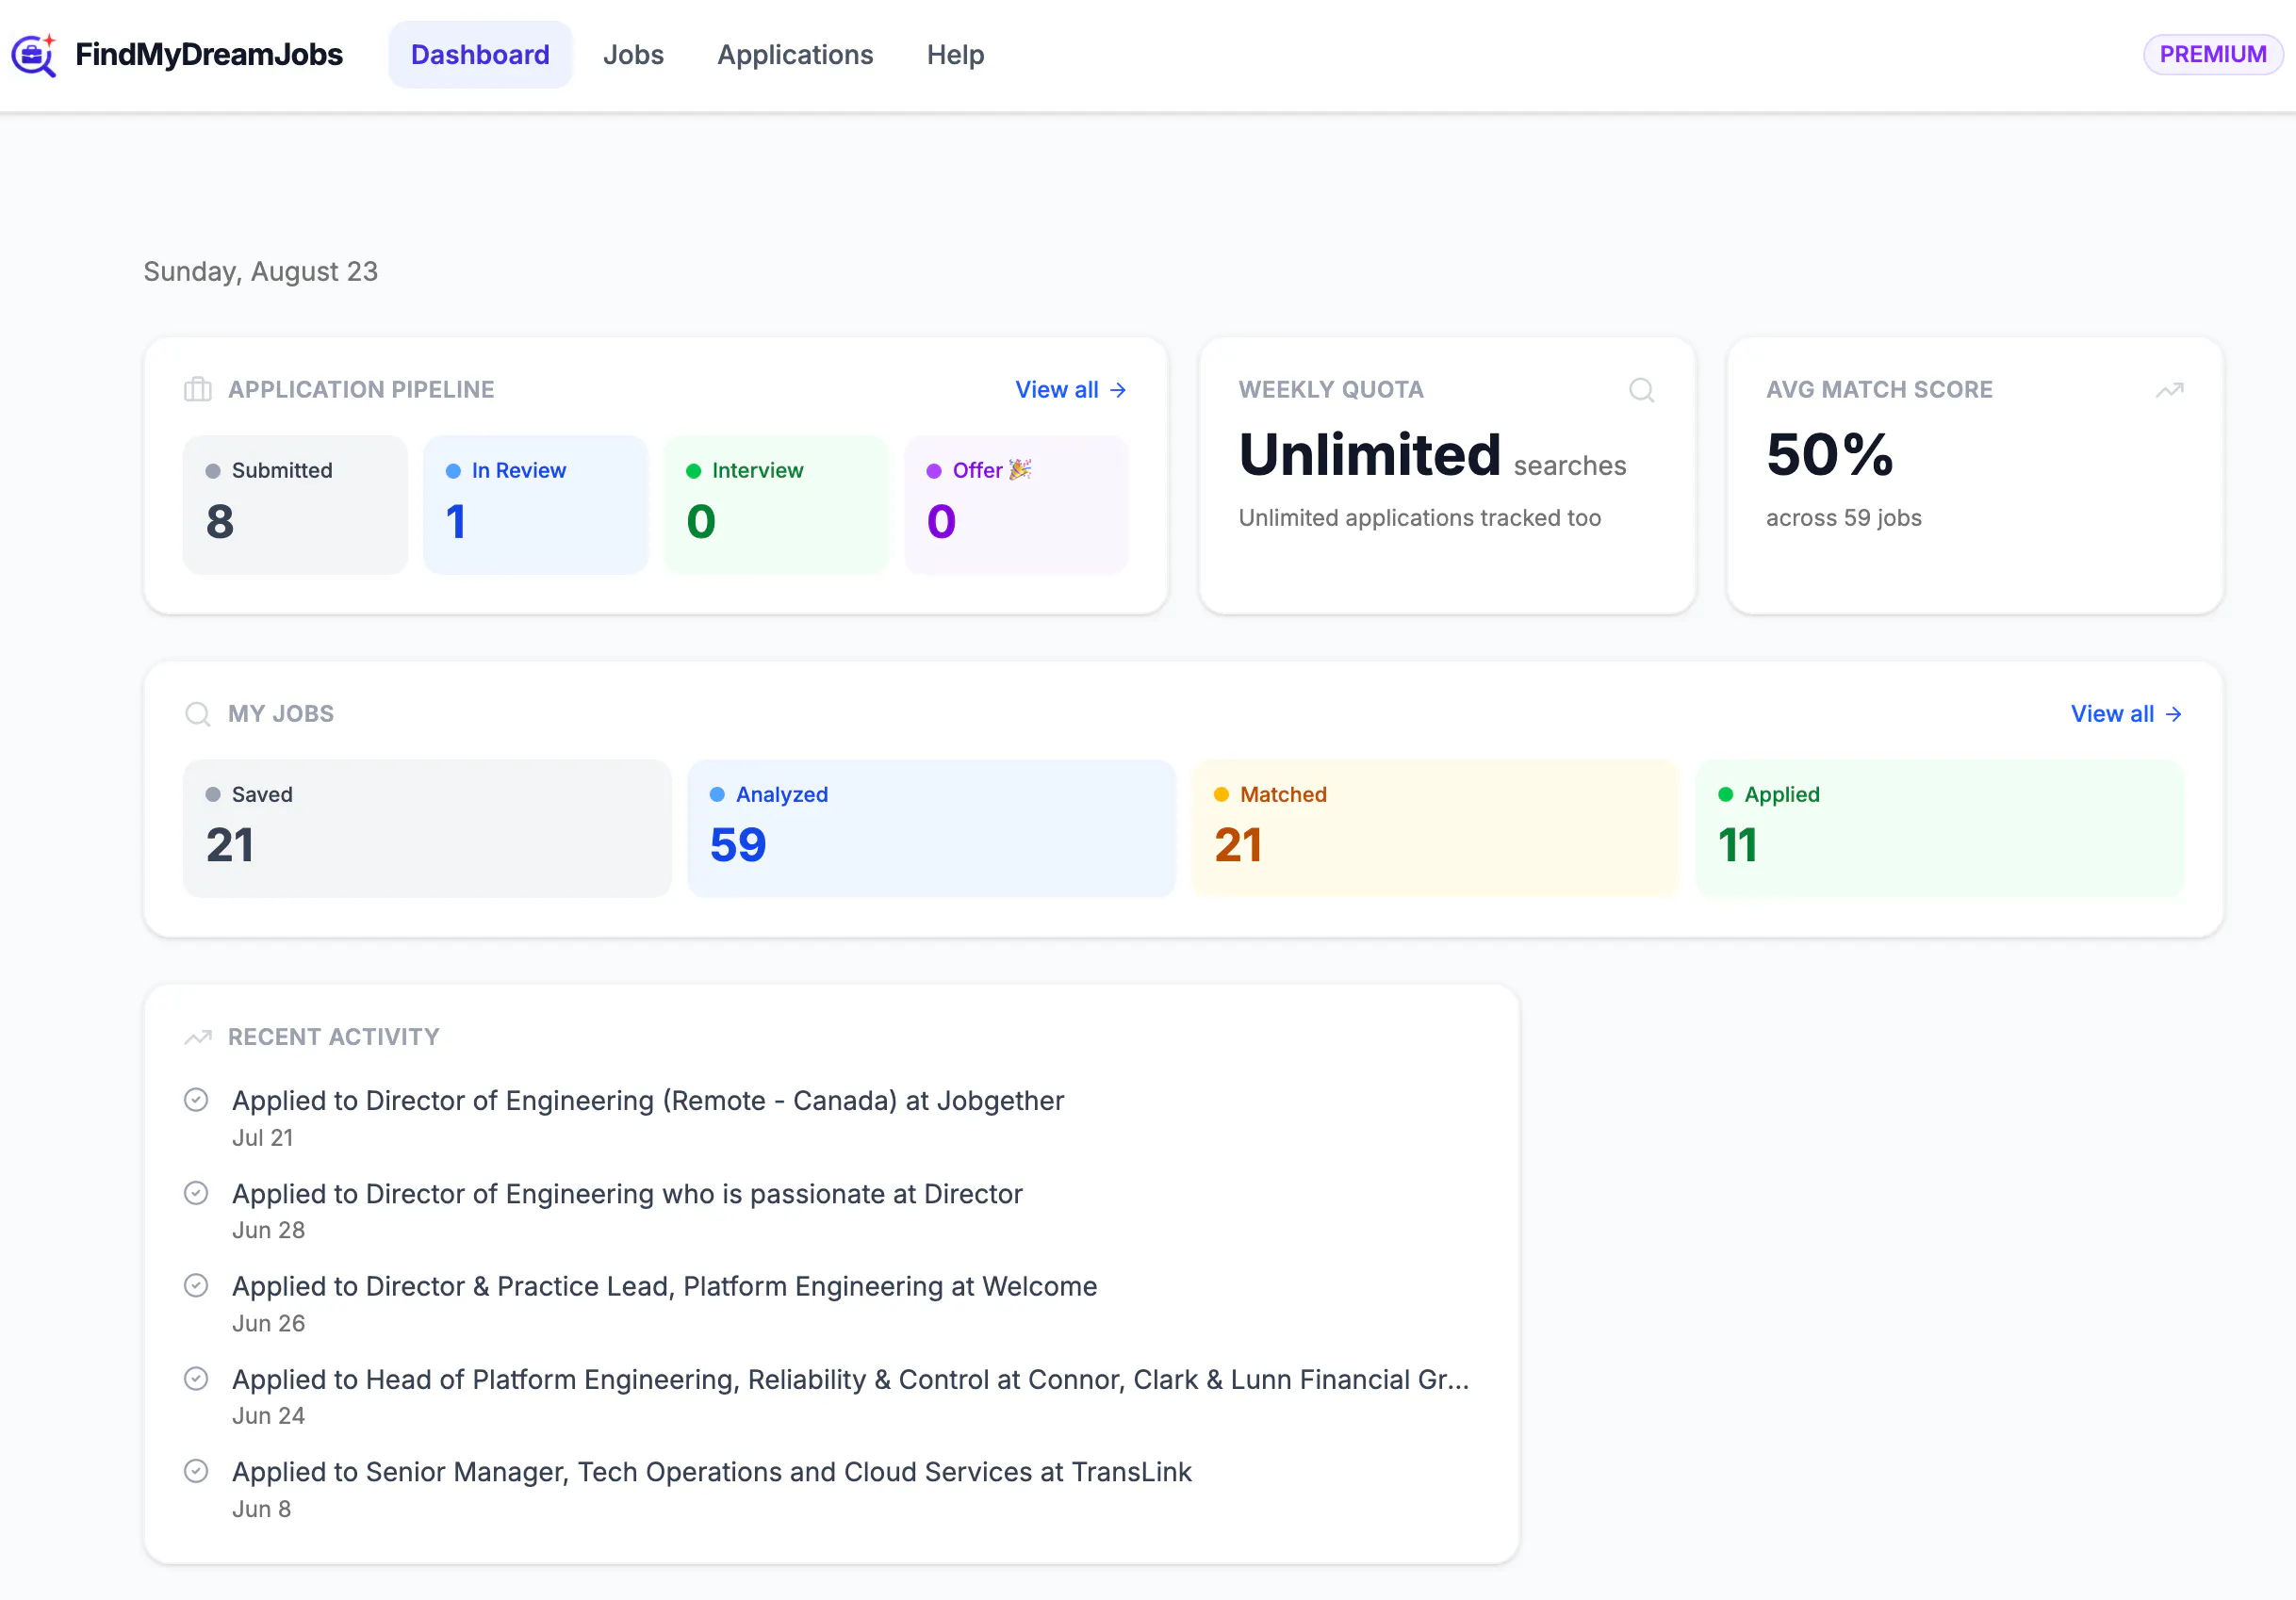Open the Submitted applications card

pyautogui.click(x=295, y=505)
